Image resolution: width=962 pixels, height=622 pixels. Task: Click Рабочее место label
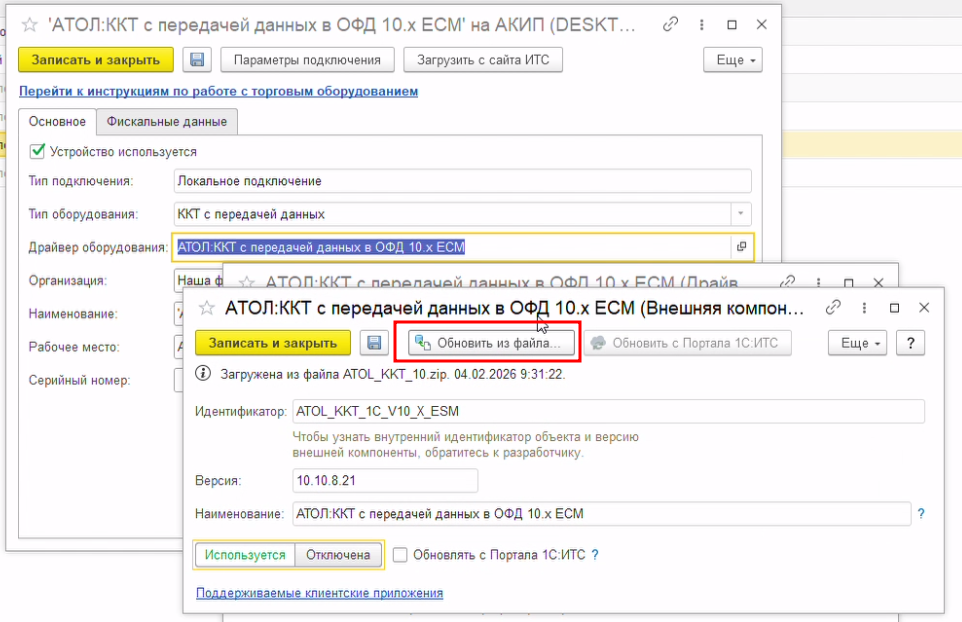(x=74, y=347)
